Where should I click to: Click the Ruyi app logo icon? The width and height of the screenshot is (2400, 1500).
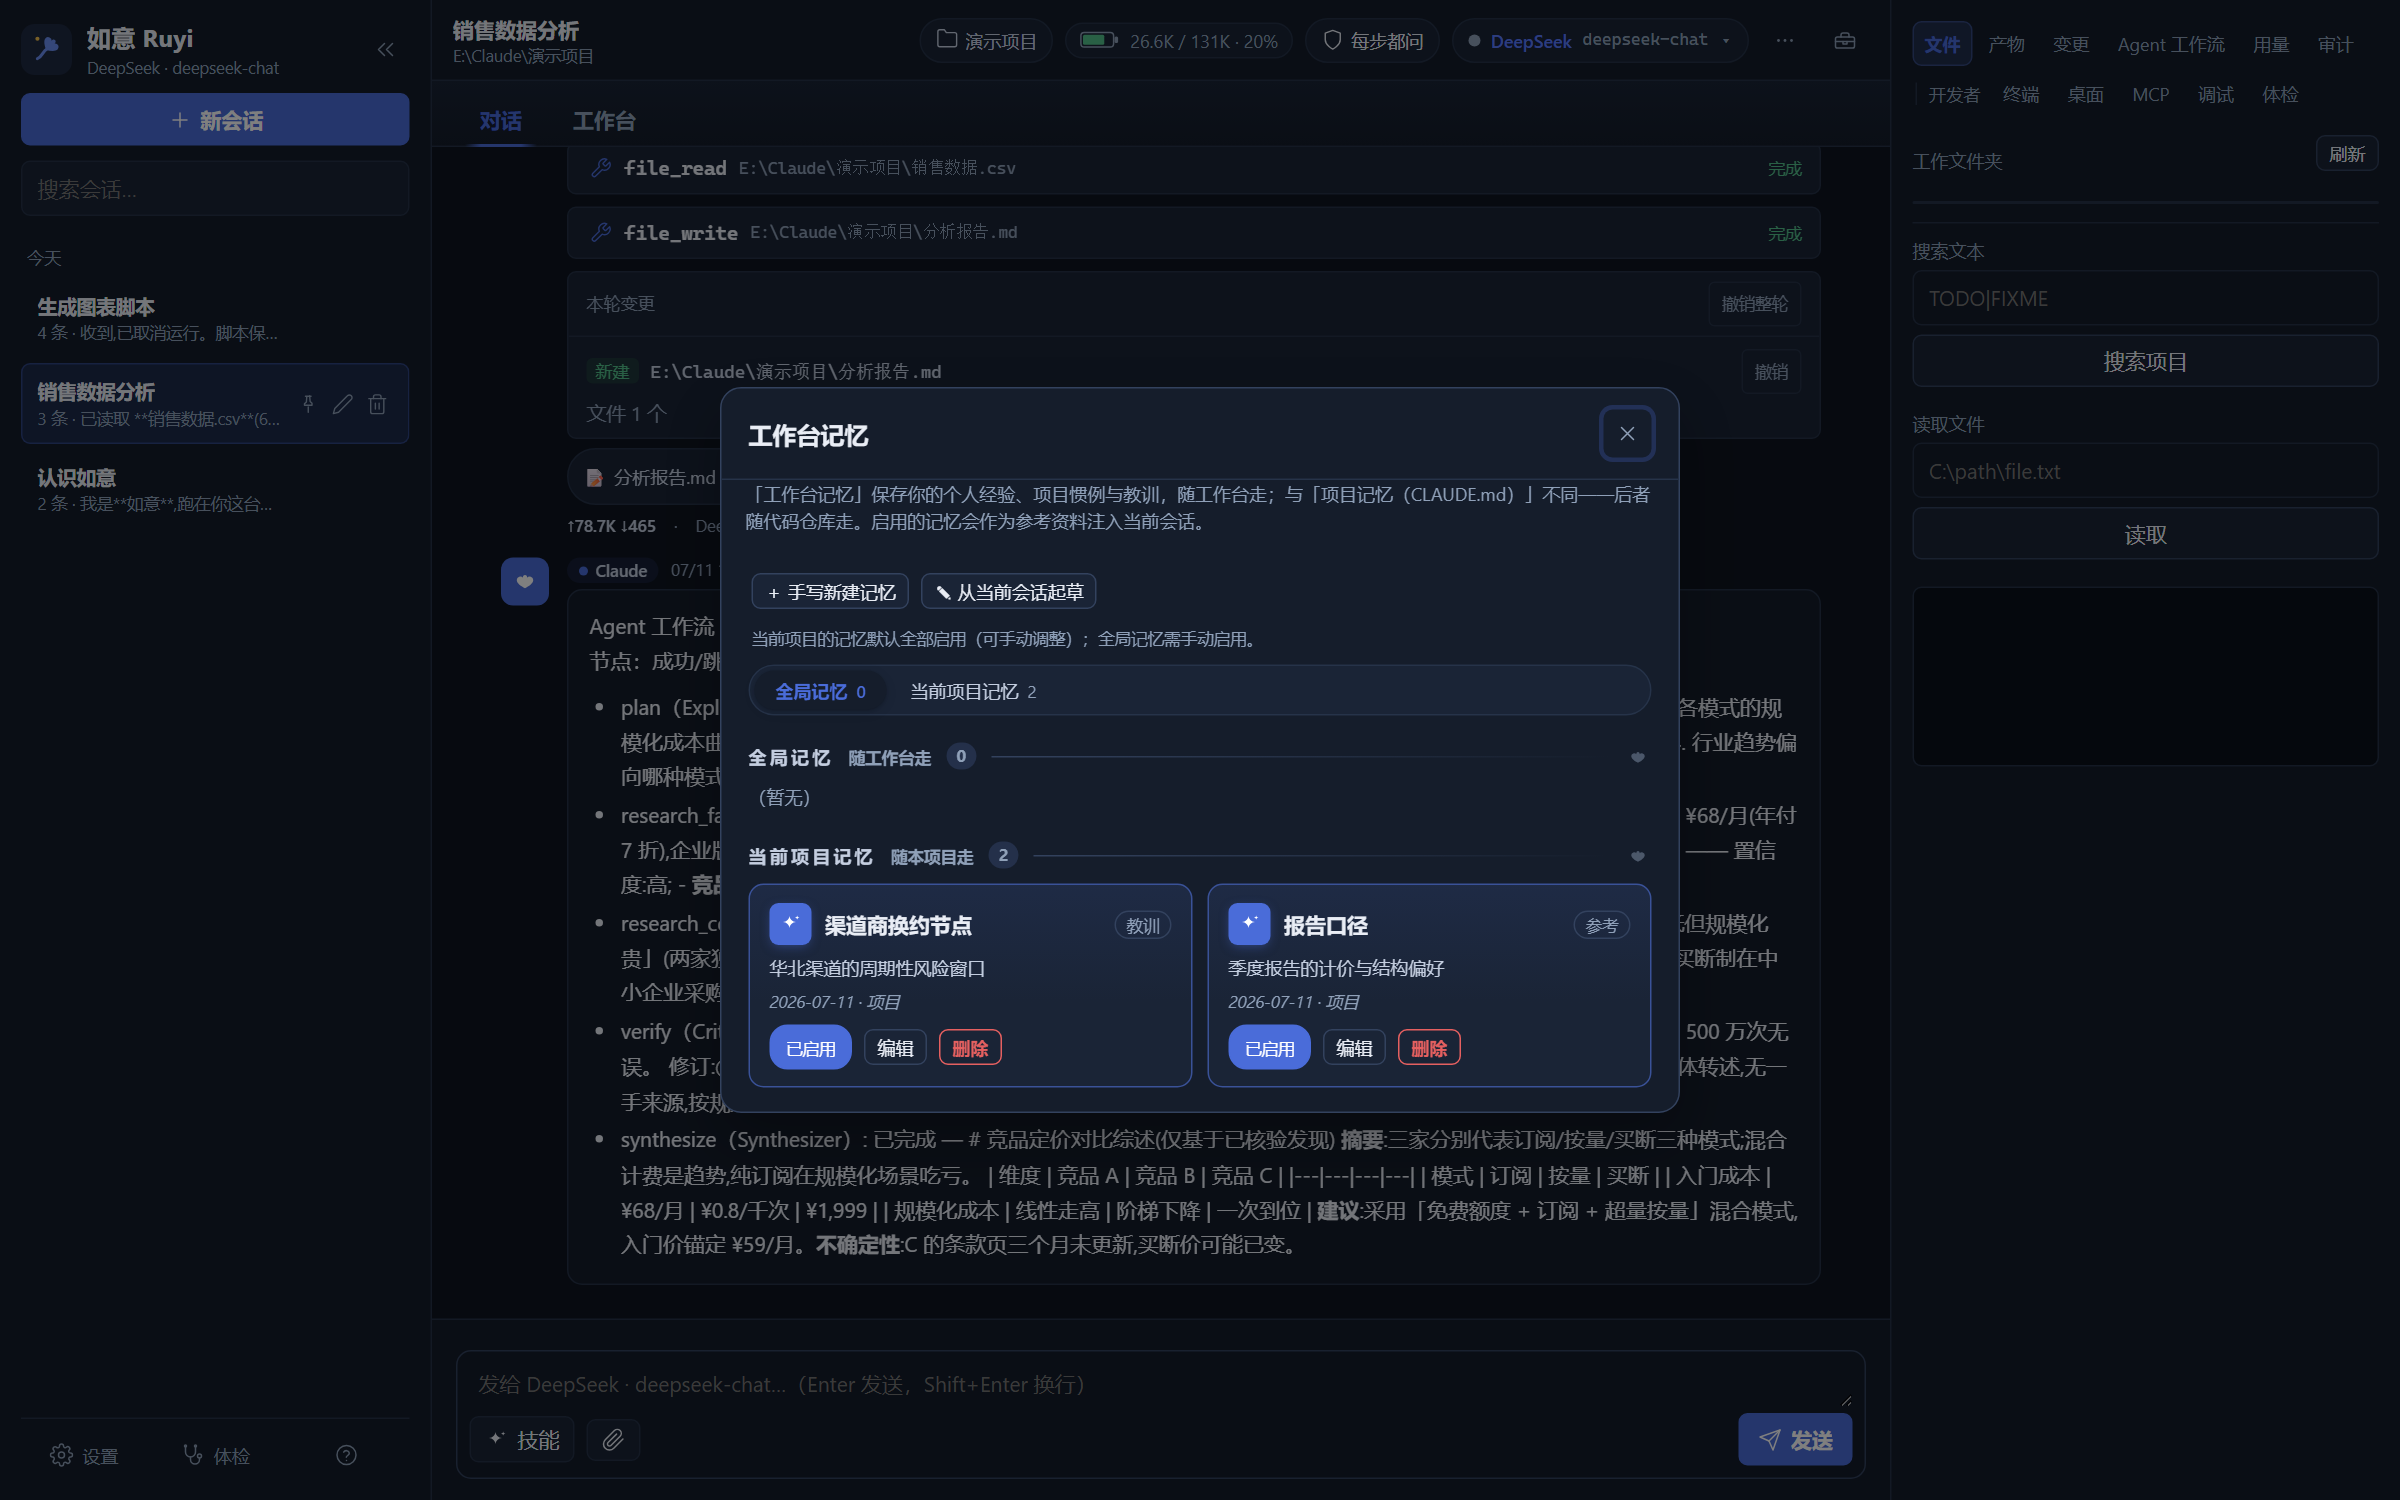coord(47,49)
